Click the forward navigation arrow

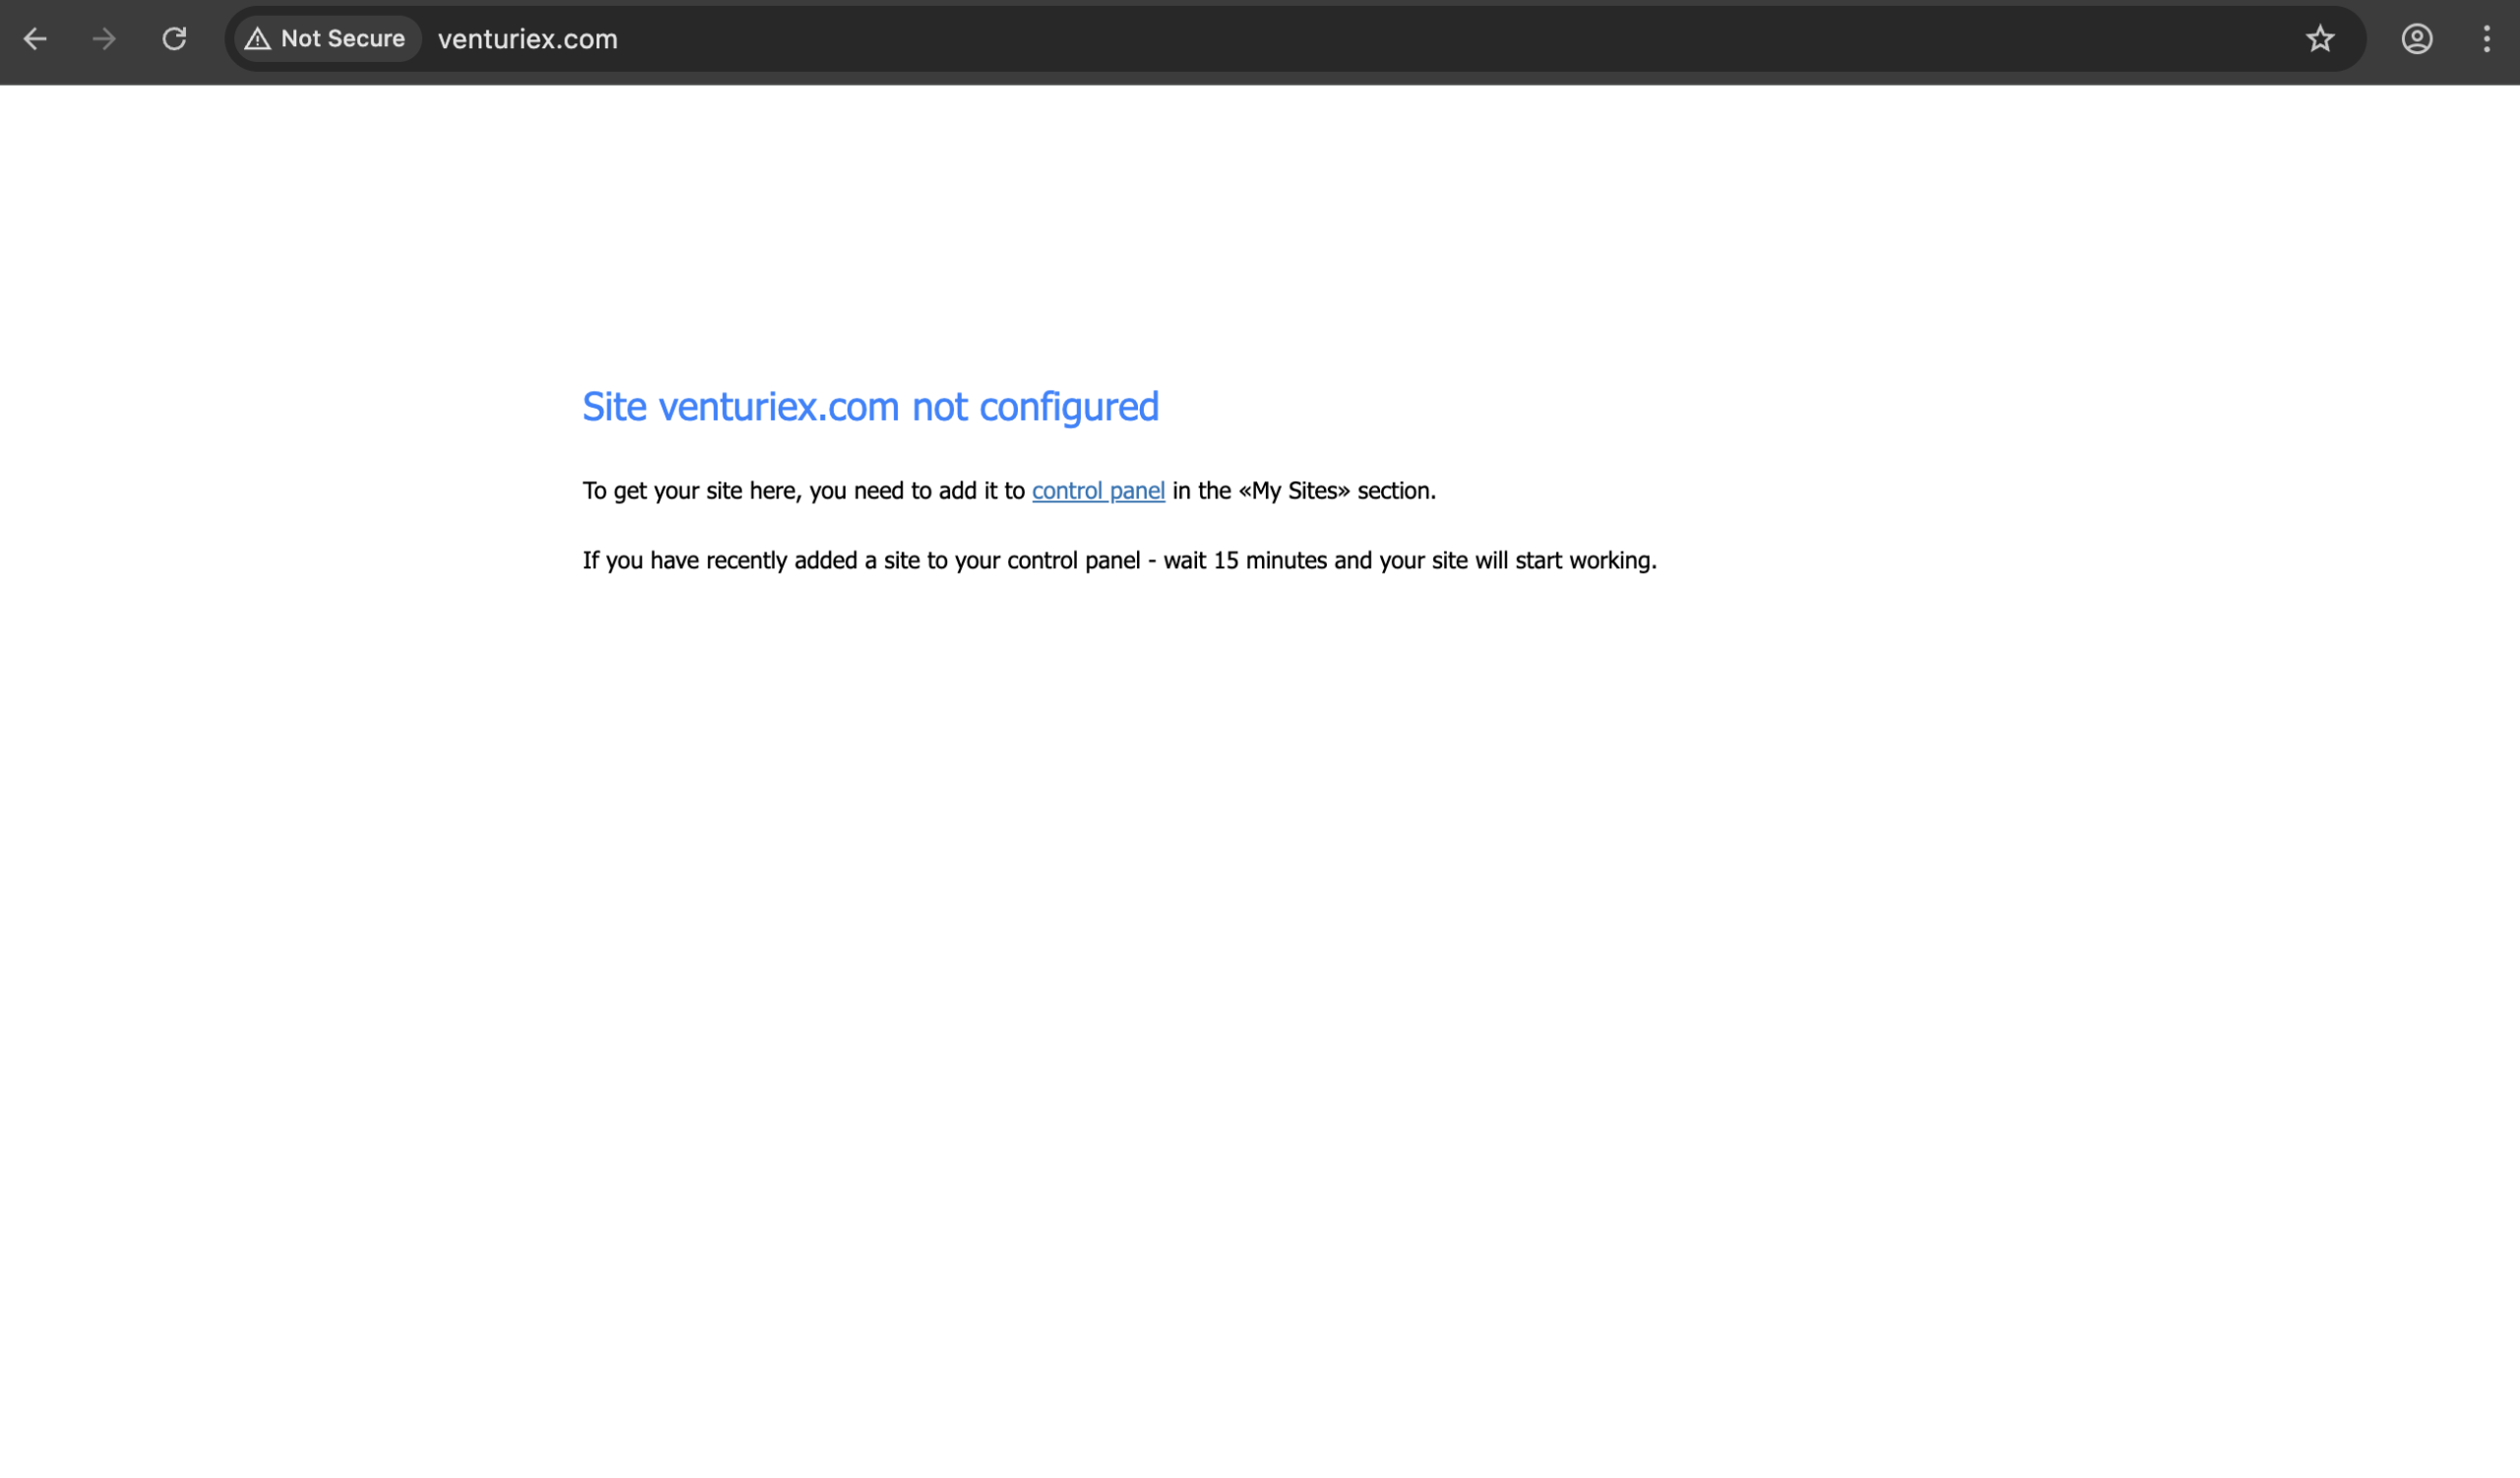(104, 39)
